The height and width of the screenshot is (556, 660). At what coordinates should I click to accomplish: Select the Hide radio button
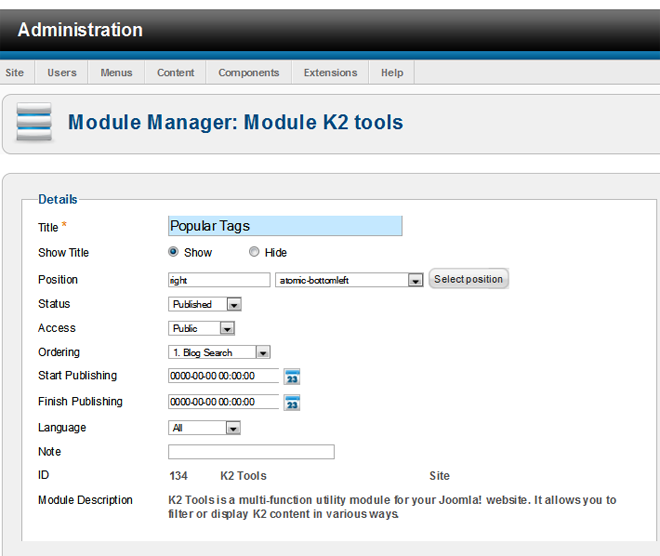[254, 253]
